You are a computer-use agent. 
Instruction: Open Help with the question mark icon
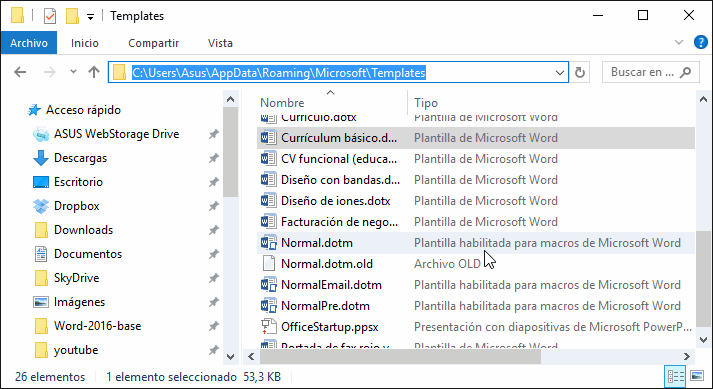click(700, 42)
